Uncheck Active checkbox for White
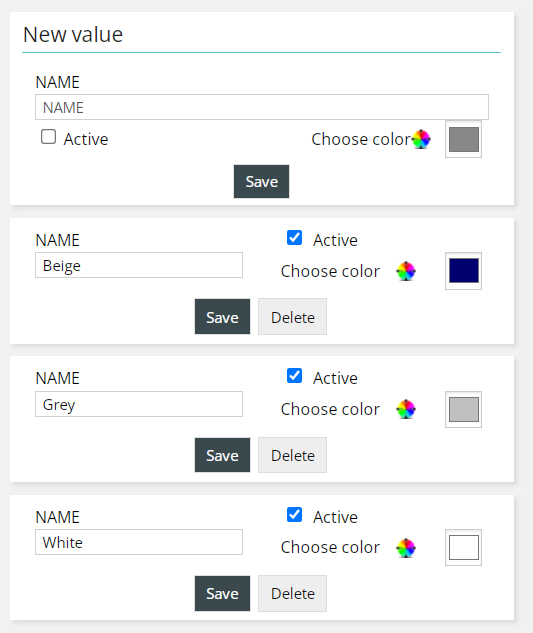The image size is (533, 633). [294, 515]
